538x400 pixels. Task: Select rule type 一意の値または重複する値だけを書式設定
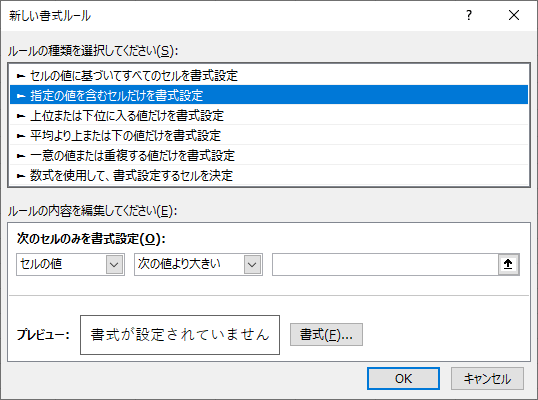269,155
